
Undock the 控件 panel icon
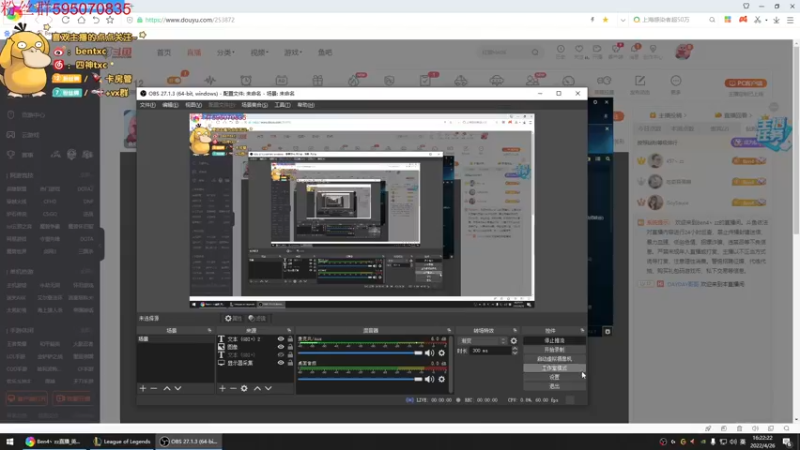[582, 331]
